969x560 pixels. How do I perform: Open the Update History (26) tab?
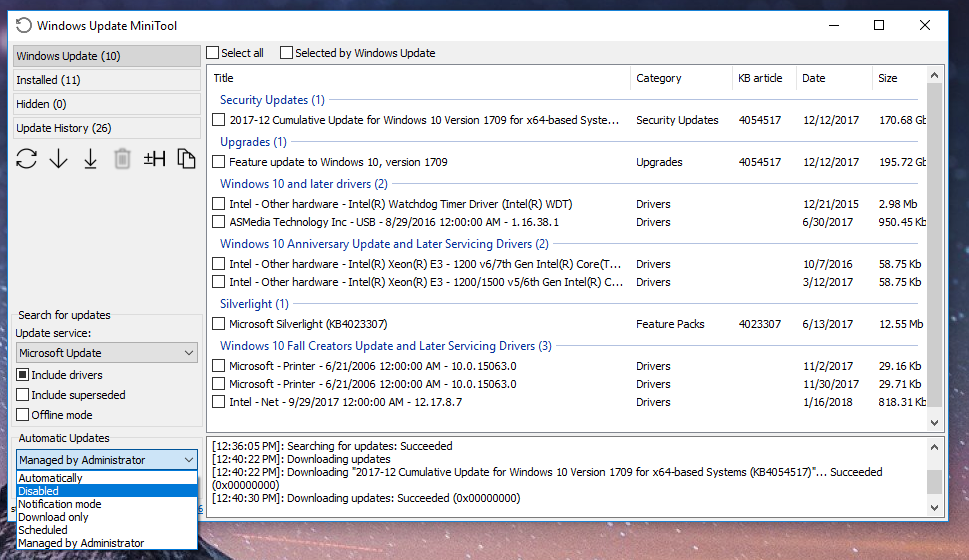click(x=107, y=128)
